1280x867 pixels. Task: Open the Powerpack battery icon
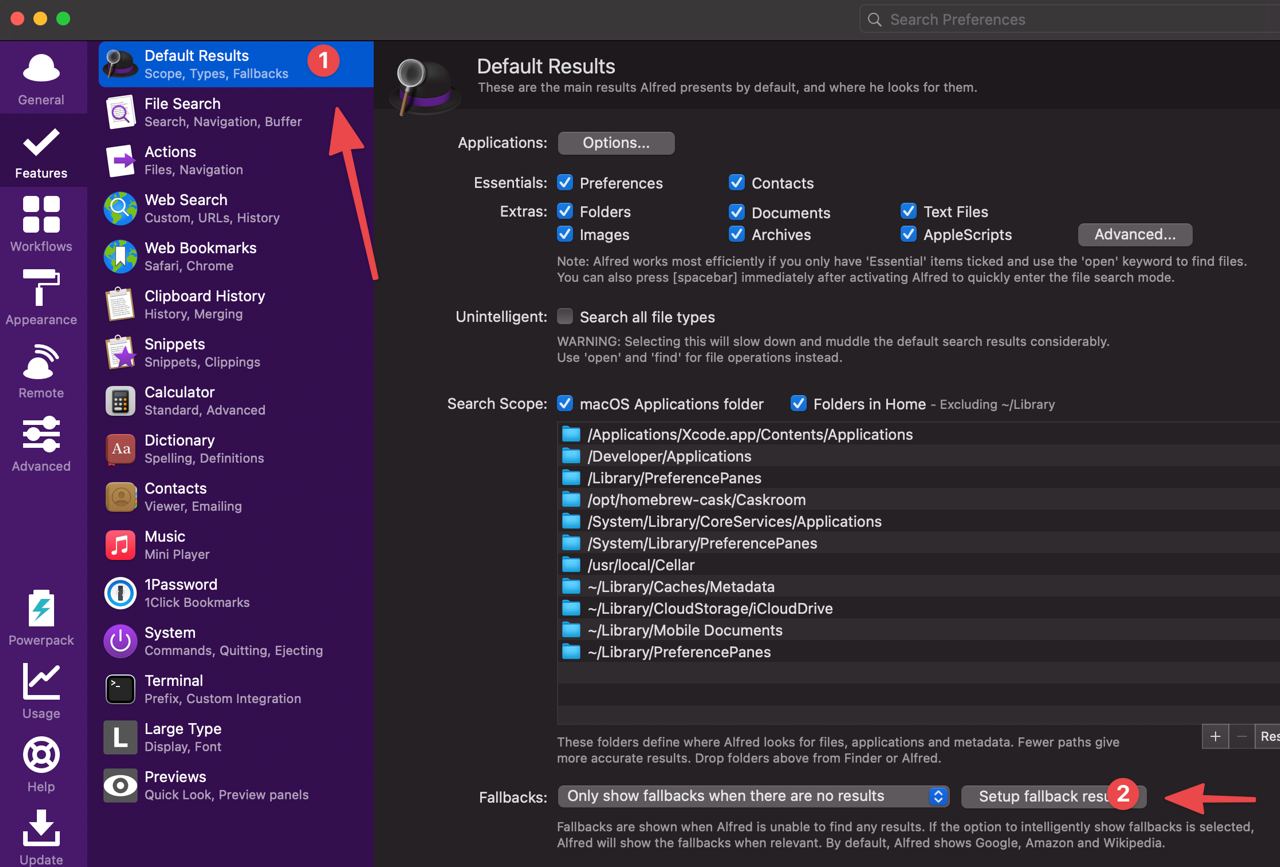point(41,608)
